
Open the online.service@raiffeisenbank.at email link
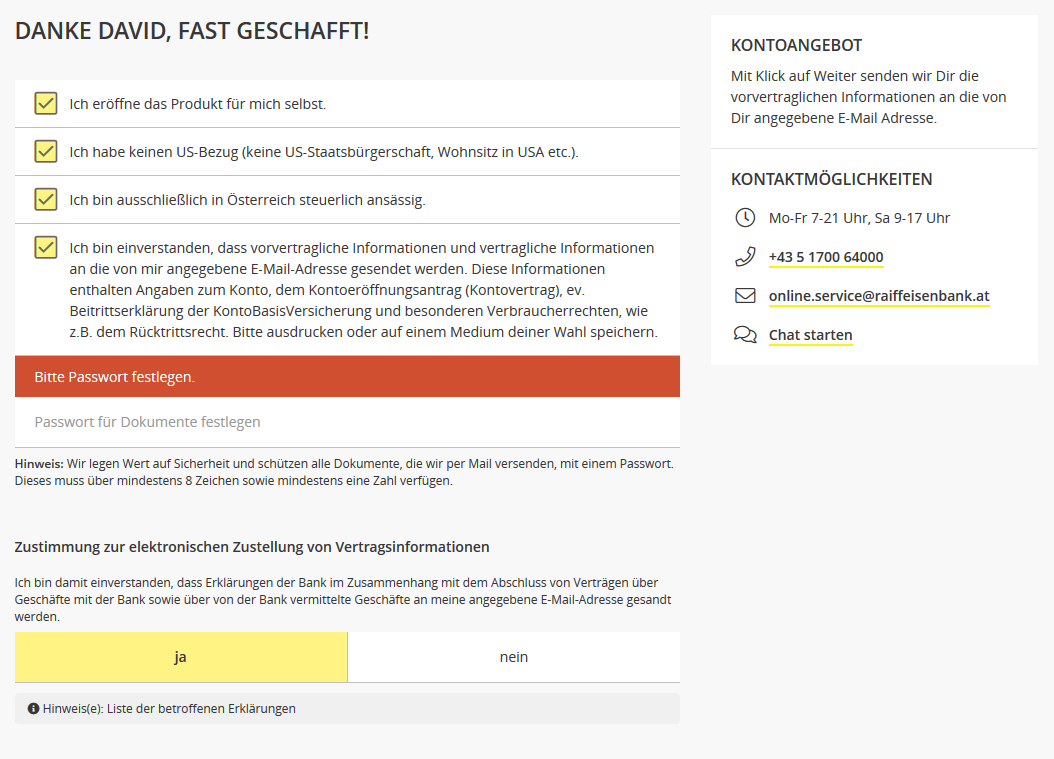[x=879, y=295]
